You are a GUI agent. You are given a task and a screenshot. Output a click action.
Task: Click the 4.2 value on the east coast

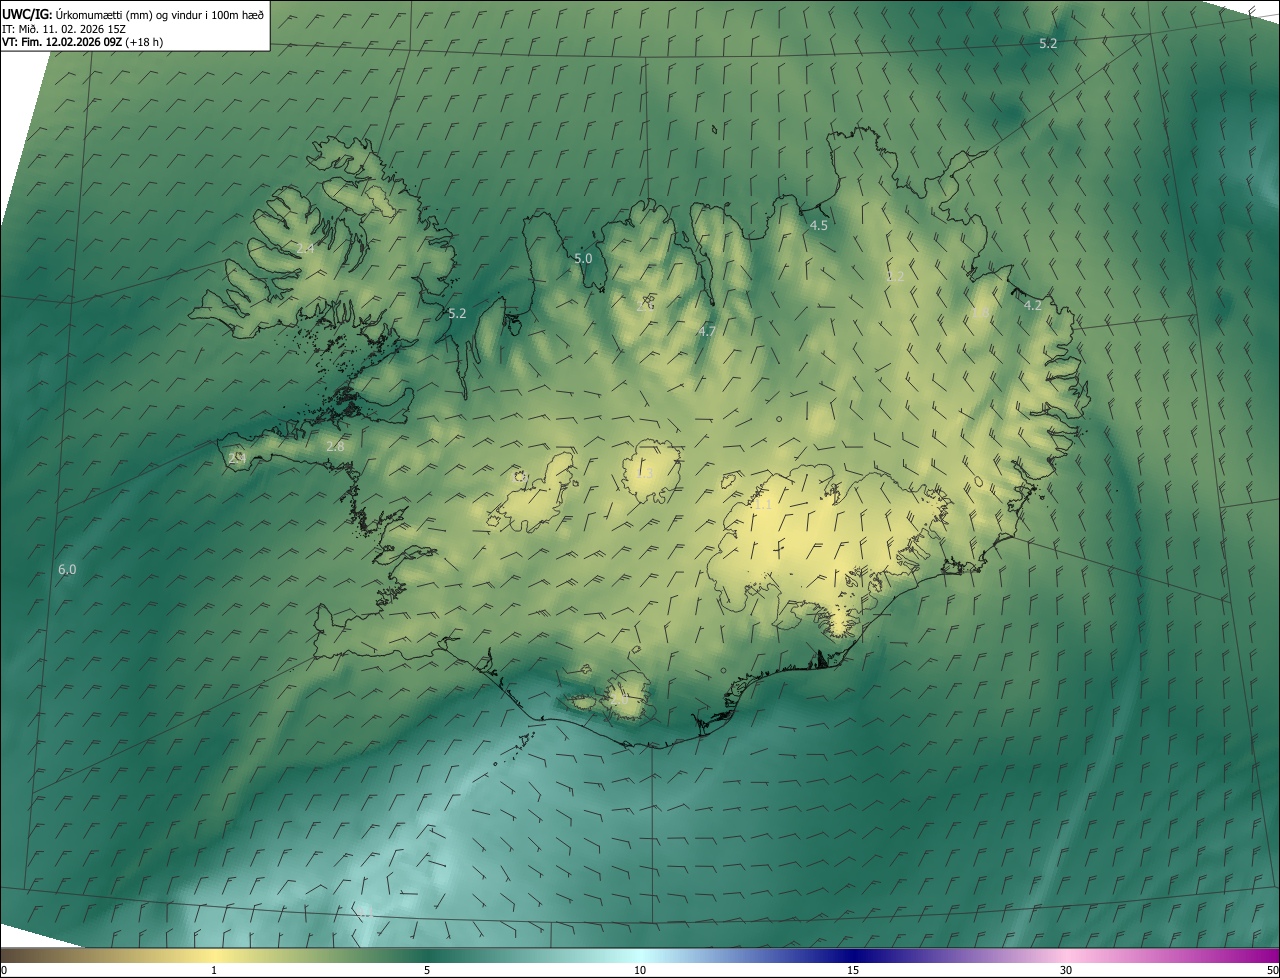1033,306
